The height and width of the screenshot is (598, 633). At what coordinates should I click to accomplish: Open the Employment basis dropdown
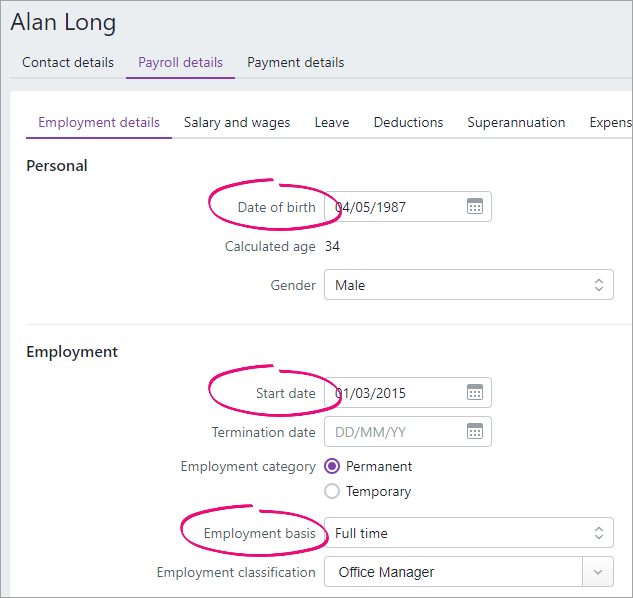[469, 533]
